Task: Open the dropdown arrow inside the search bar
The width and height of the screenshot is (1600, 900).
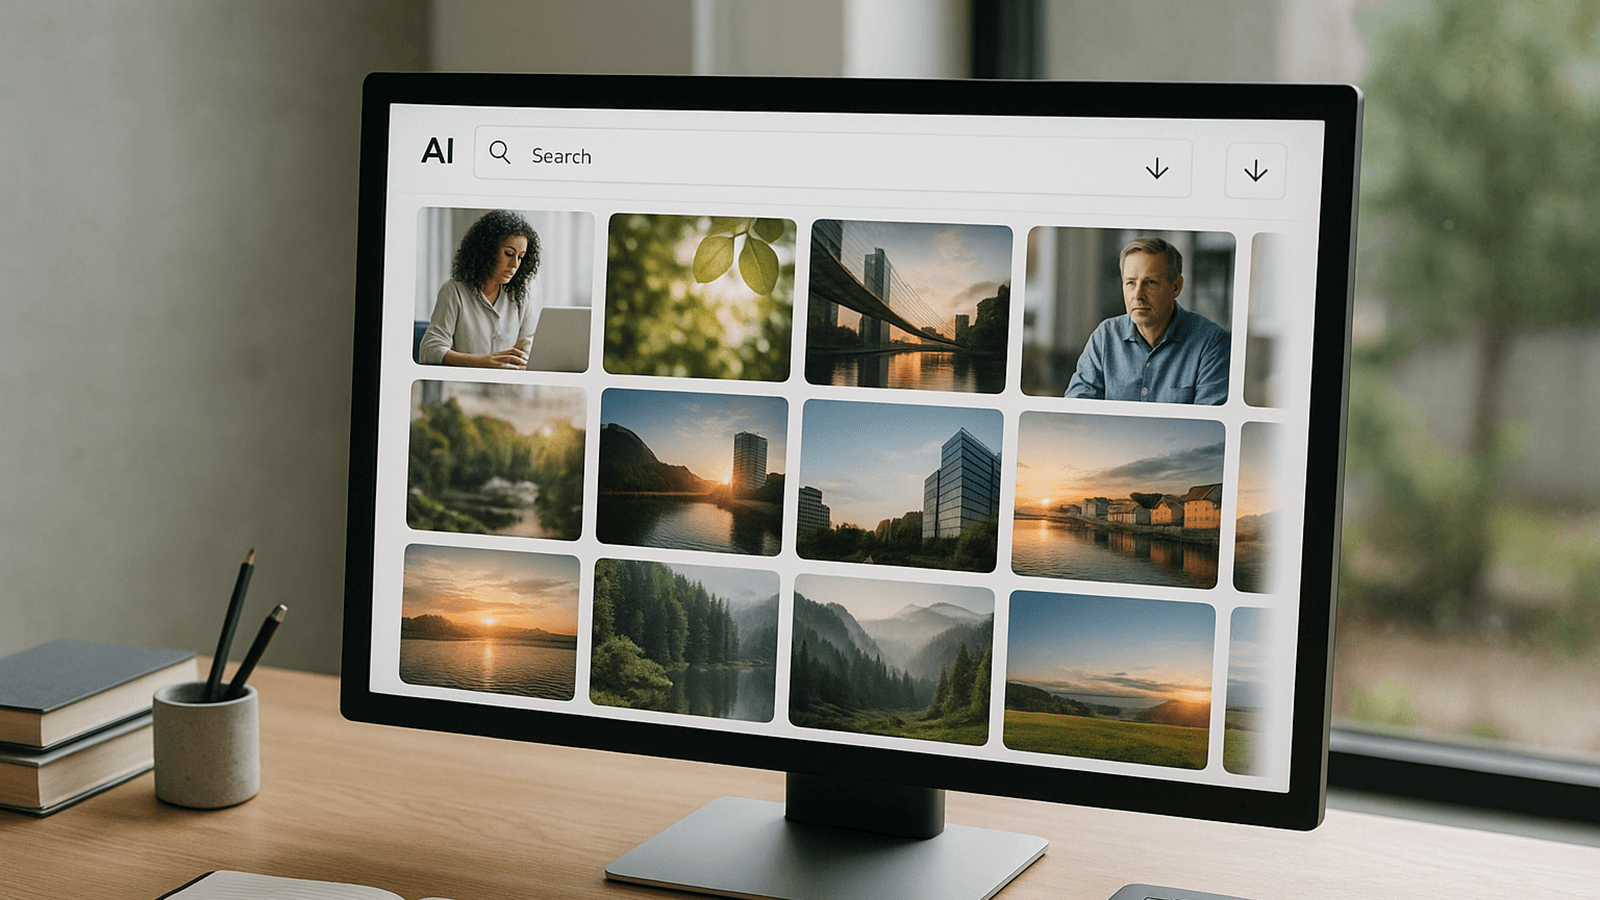Action: point(1157,168)
